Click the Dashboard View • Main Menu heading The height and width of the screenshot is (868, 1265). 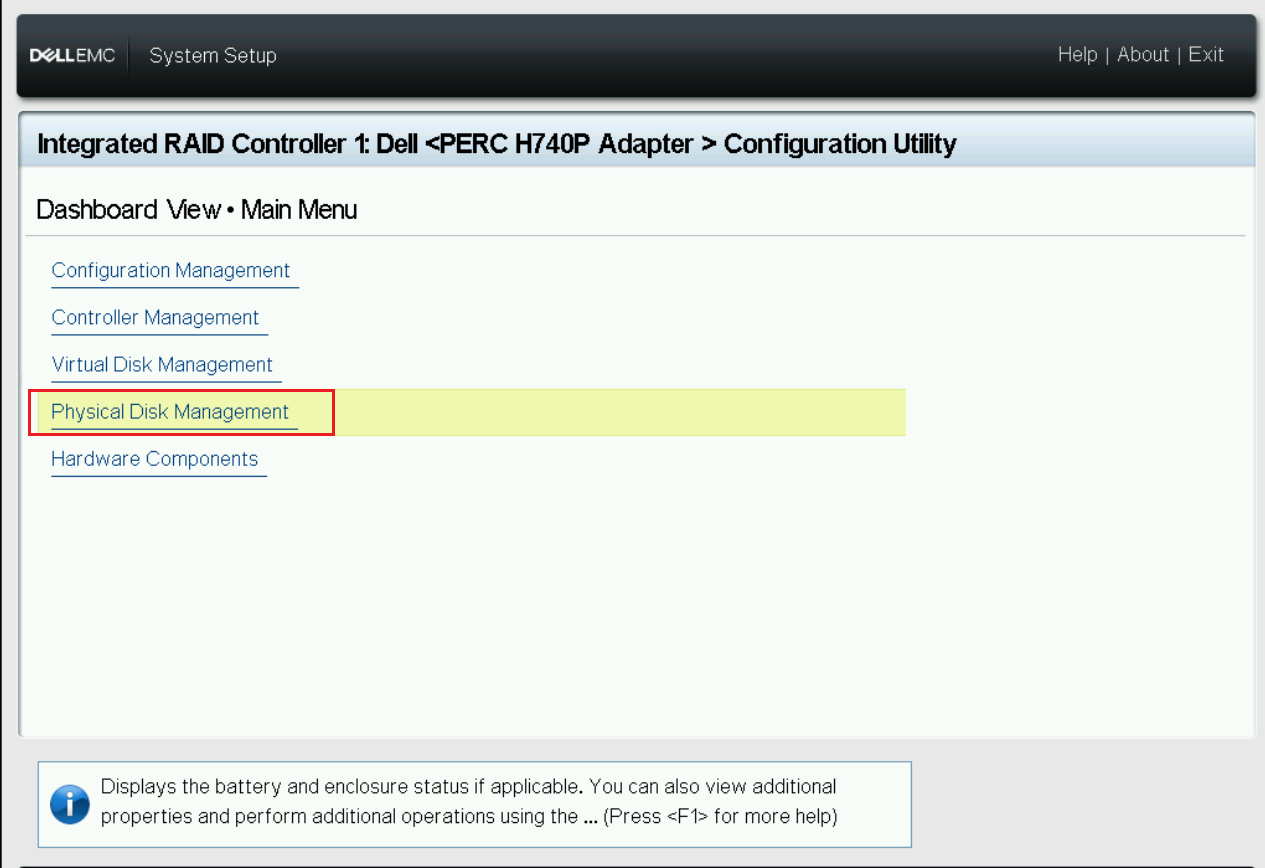point(196,210)
